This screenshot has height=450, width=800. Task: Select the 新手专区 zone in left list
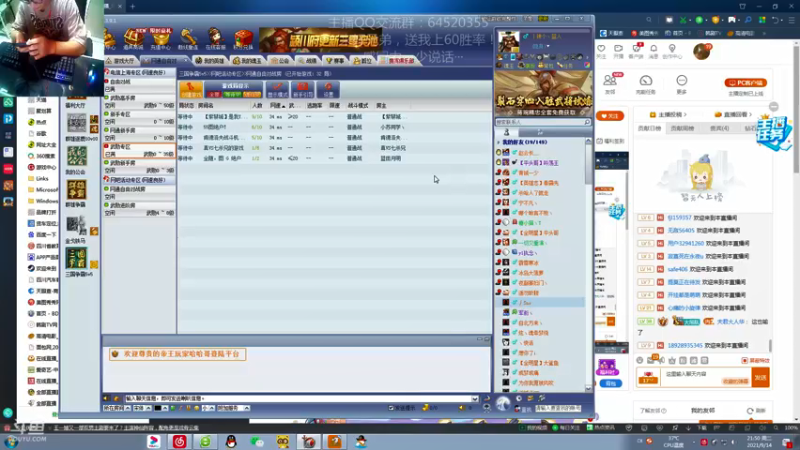[x=139, y=118]
